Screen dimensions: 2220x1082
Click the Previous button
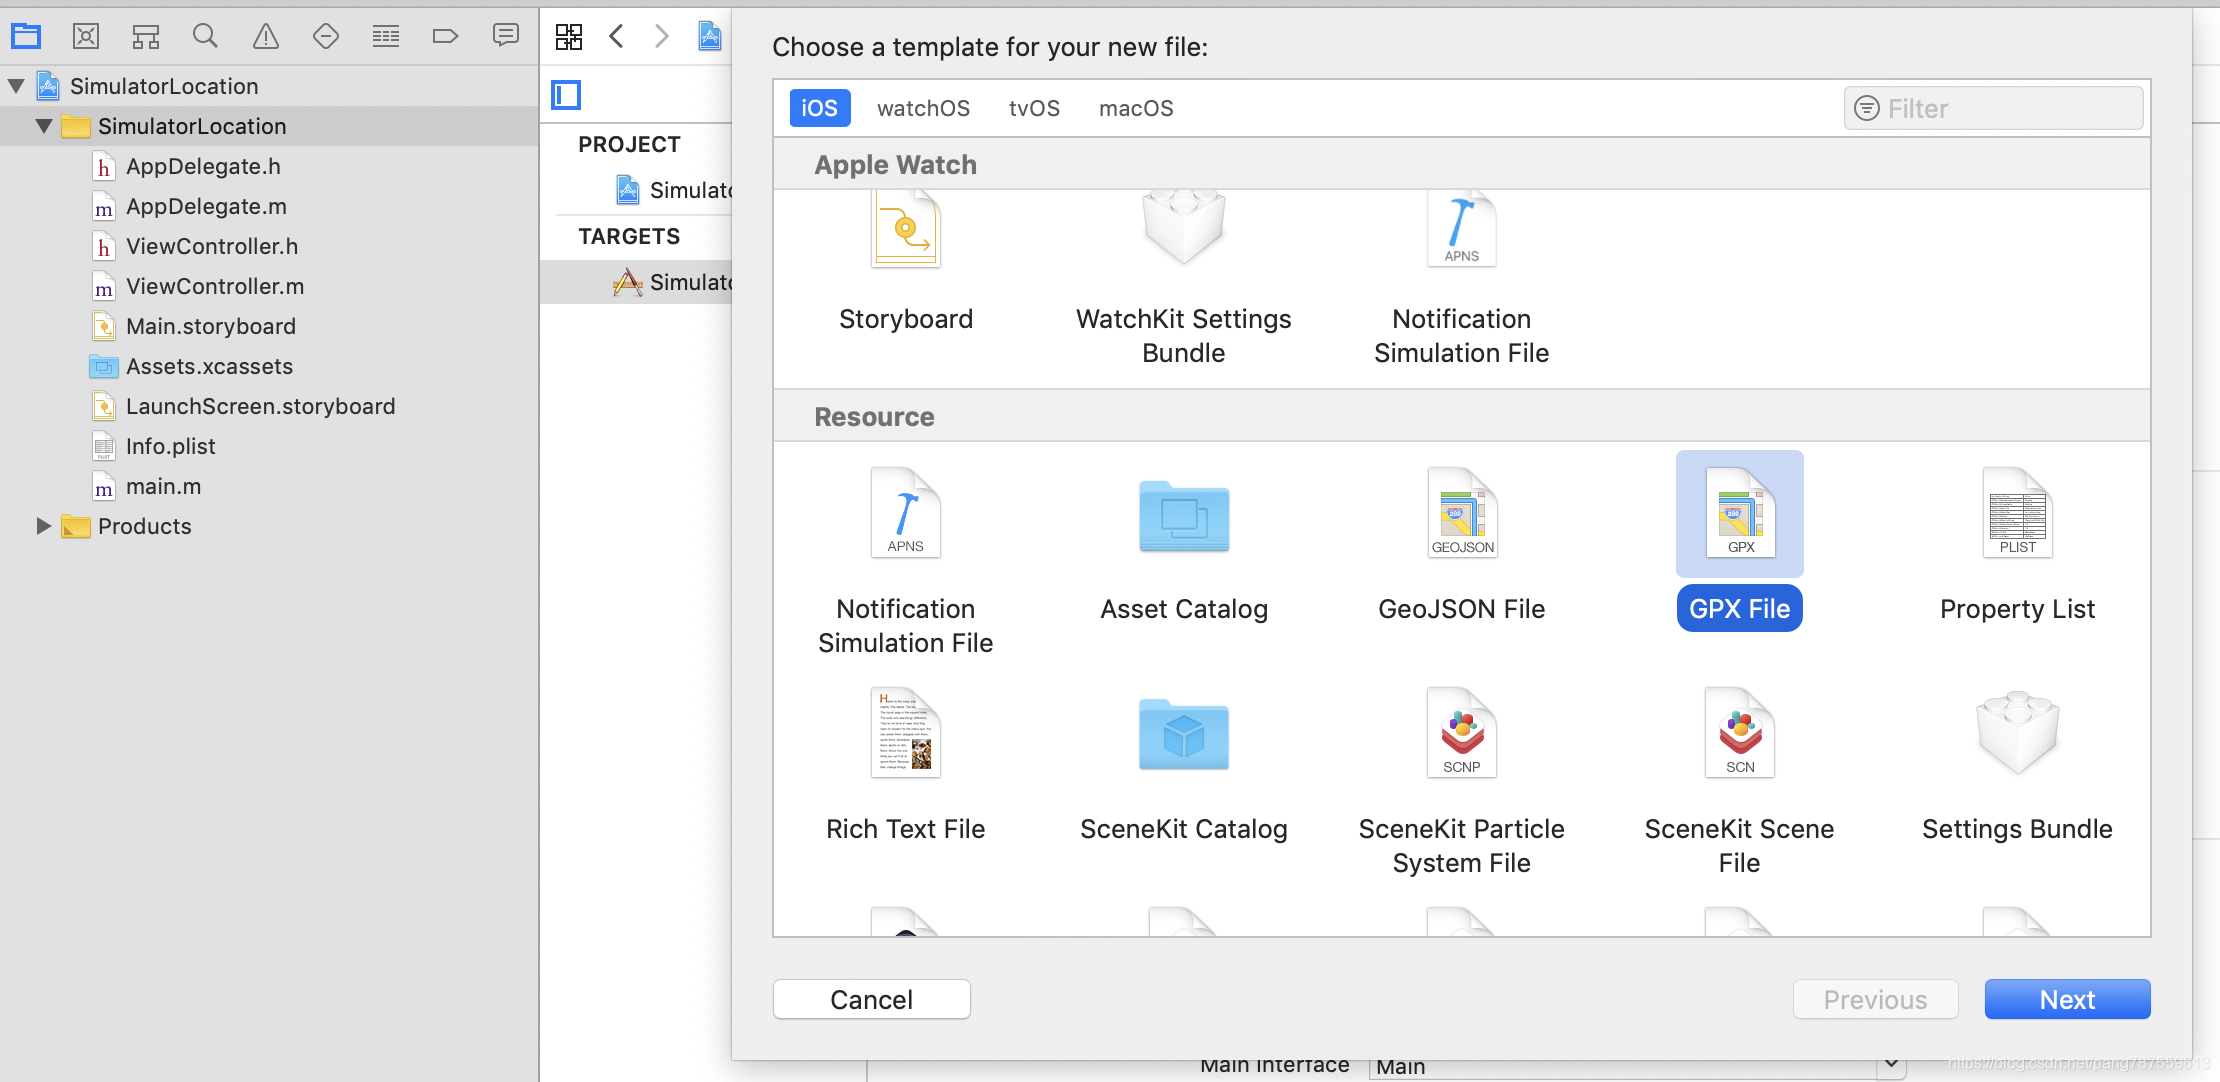point(1875,999)
